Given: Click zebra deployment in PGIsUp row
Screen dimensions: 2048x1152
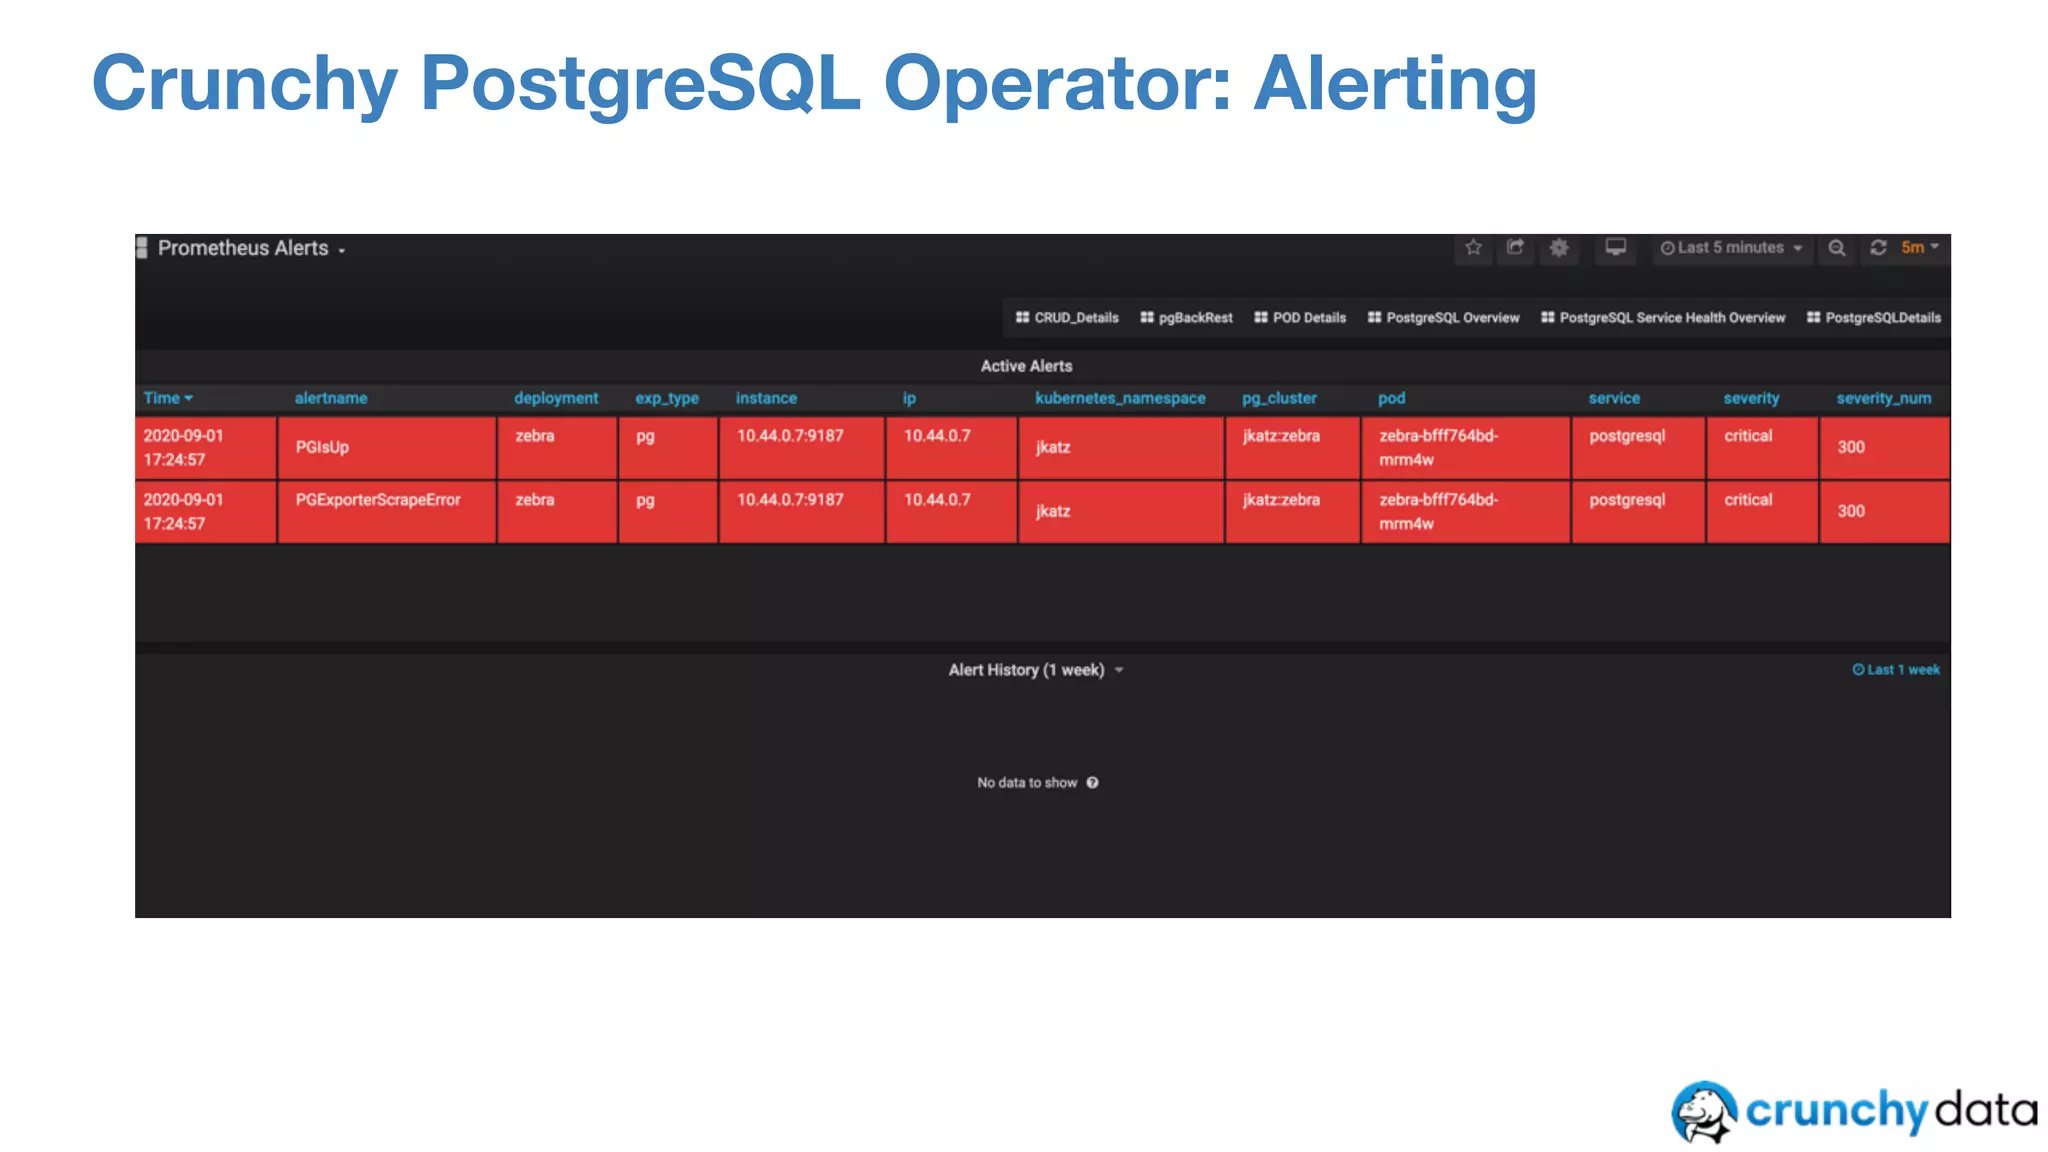Looking at the screenshot, I should tap(557, 447).
